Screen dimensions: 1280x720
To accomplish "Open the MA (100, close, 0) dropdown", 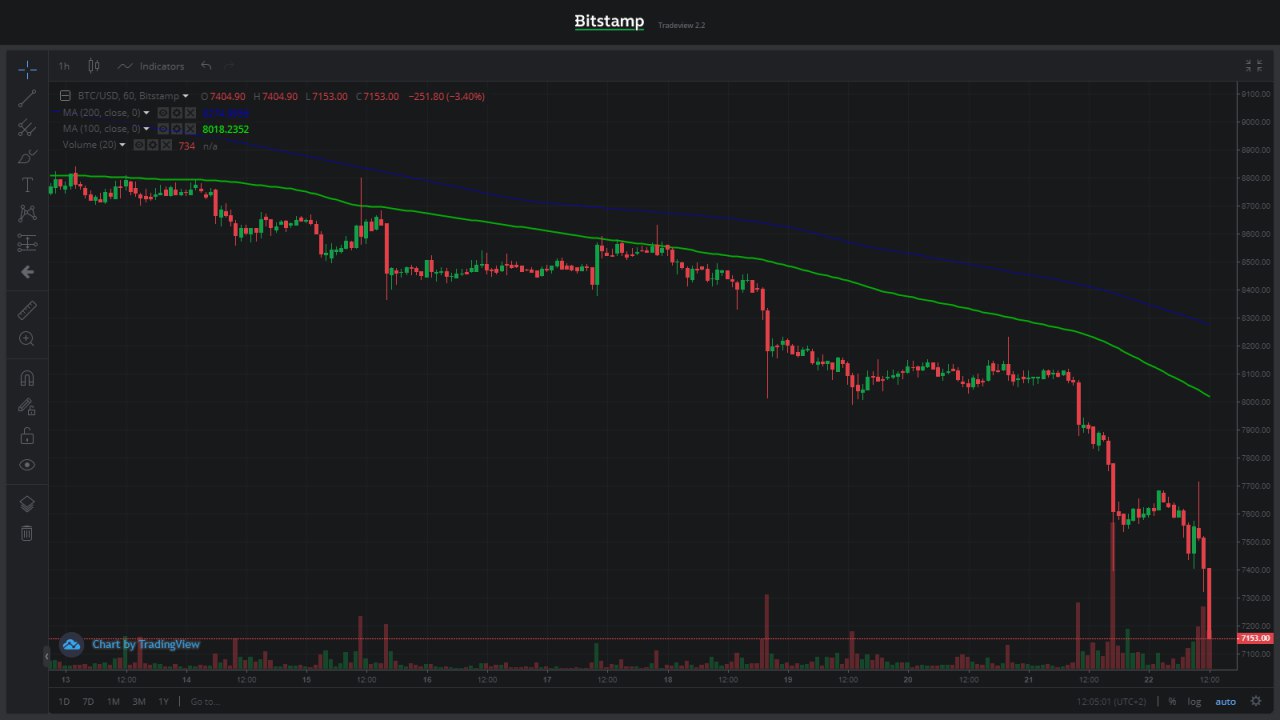I will click(x=146, y=129).
